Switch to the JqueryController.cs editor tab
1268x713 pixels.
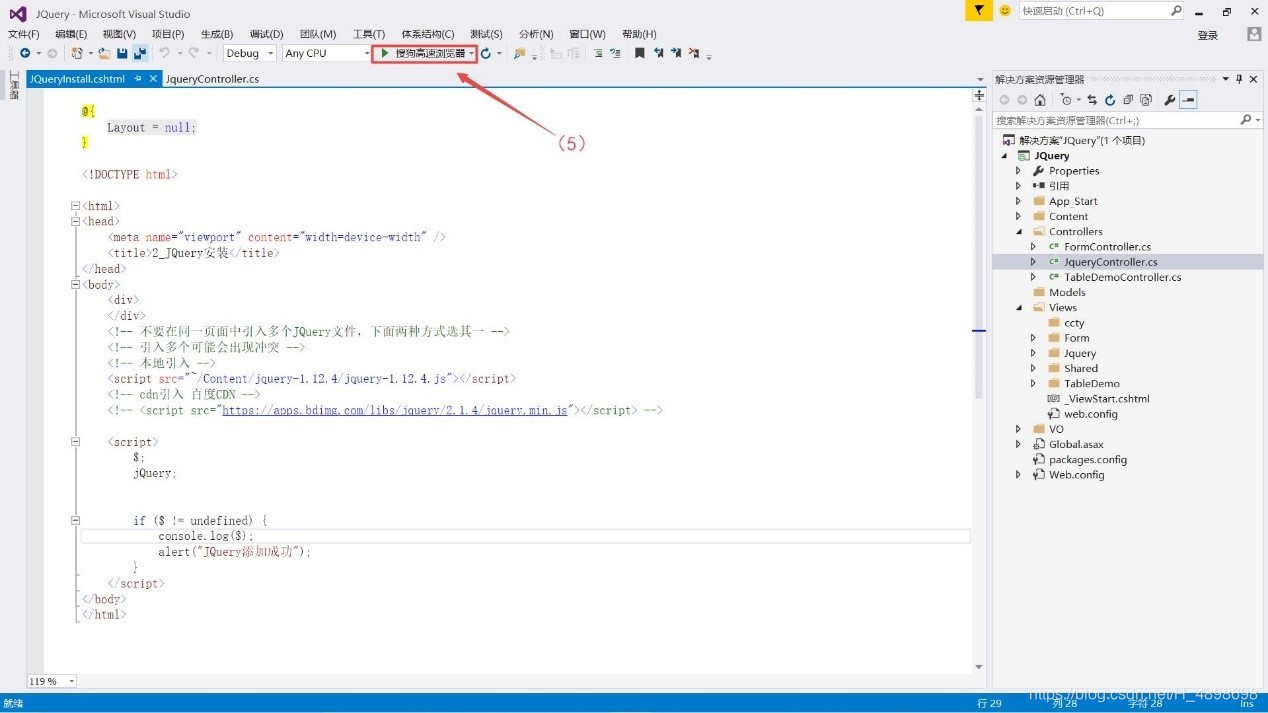211,79
